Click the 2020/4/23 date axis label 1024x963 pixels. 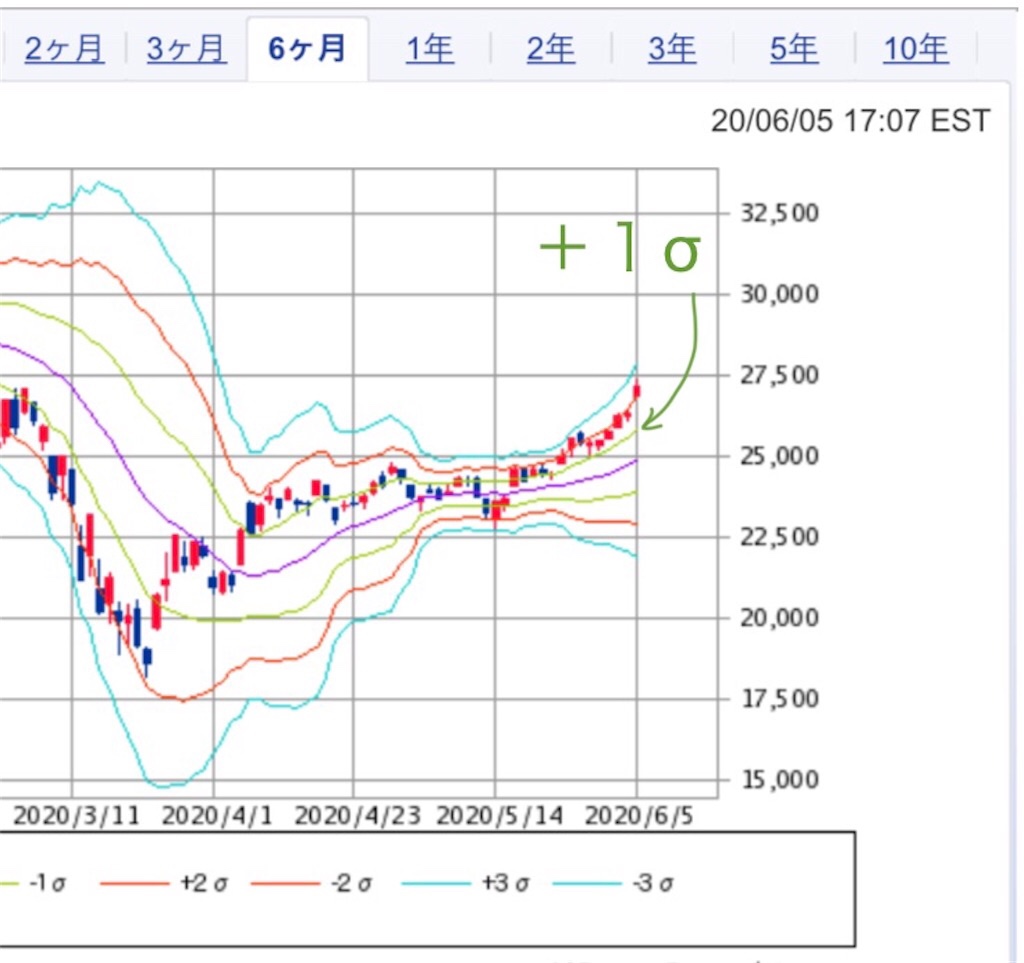point(357,815)
